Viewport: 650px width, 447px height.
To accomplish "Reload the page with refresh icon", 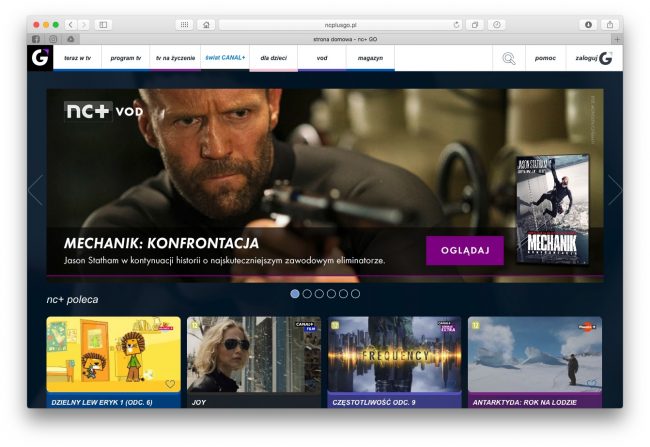I will click(x=456, y=25).
